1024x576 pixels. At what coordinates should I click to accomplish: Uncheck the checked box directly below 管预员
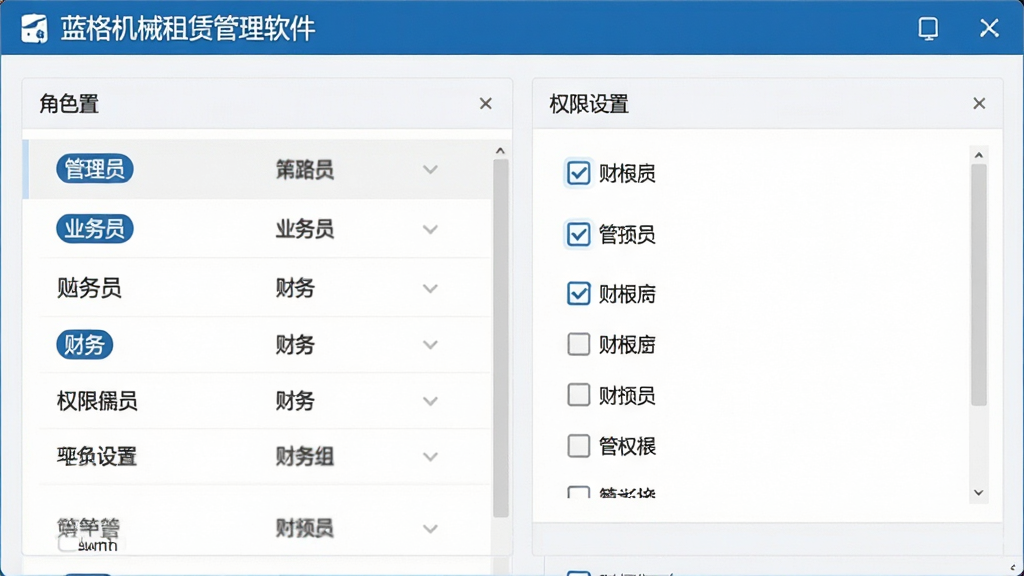coord(579,294)
